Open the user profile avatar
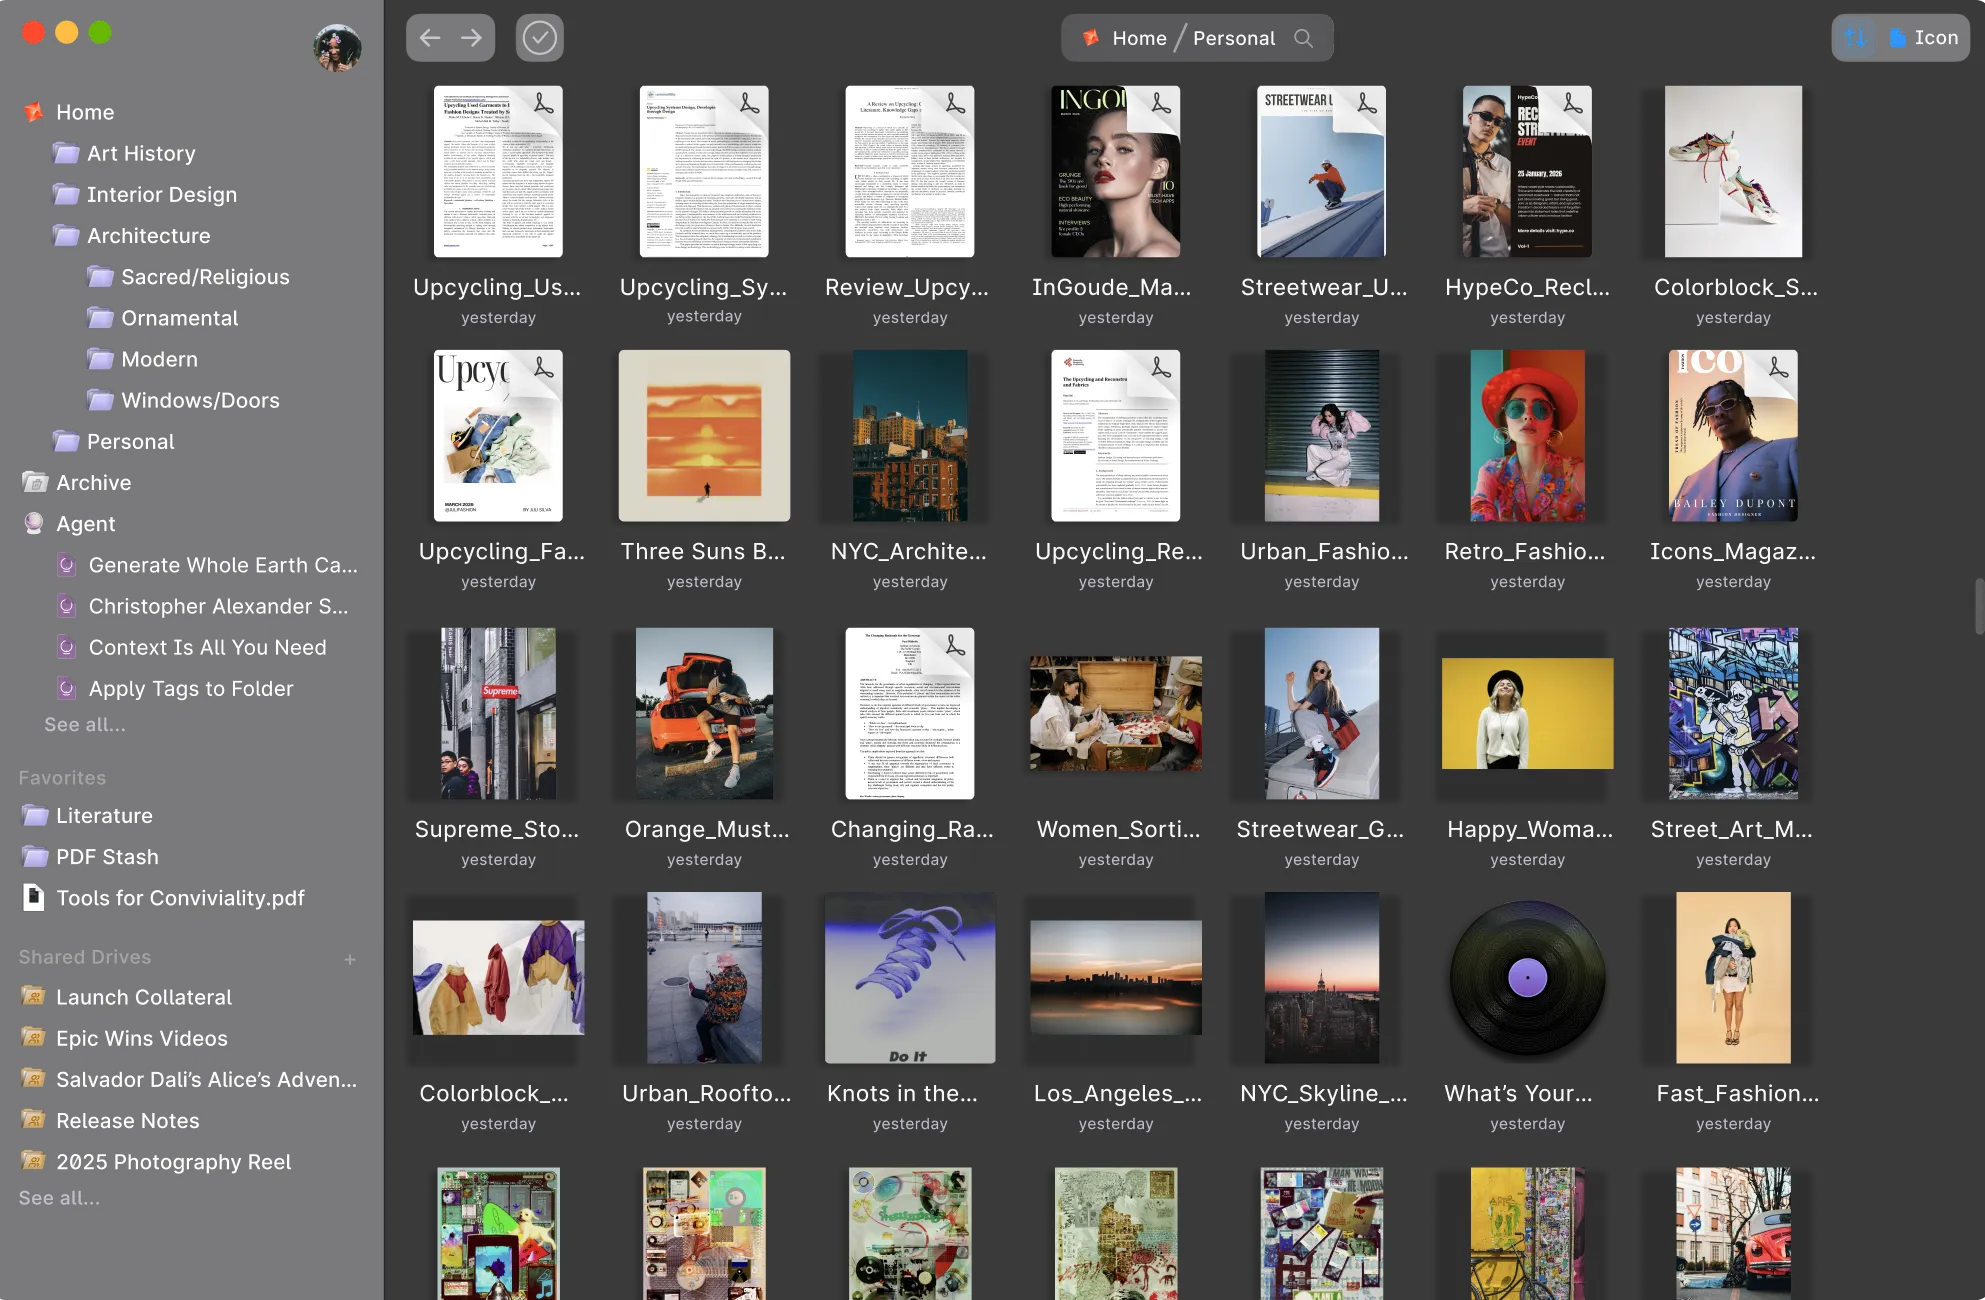Image resolution: width=1985 pixels, height=1300 pixels. point(337,47)
